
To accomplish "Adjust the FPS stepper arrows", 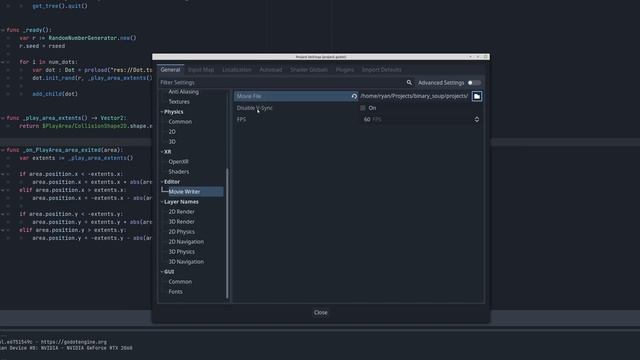I will (476, 120).
